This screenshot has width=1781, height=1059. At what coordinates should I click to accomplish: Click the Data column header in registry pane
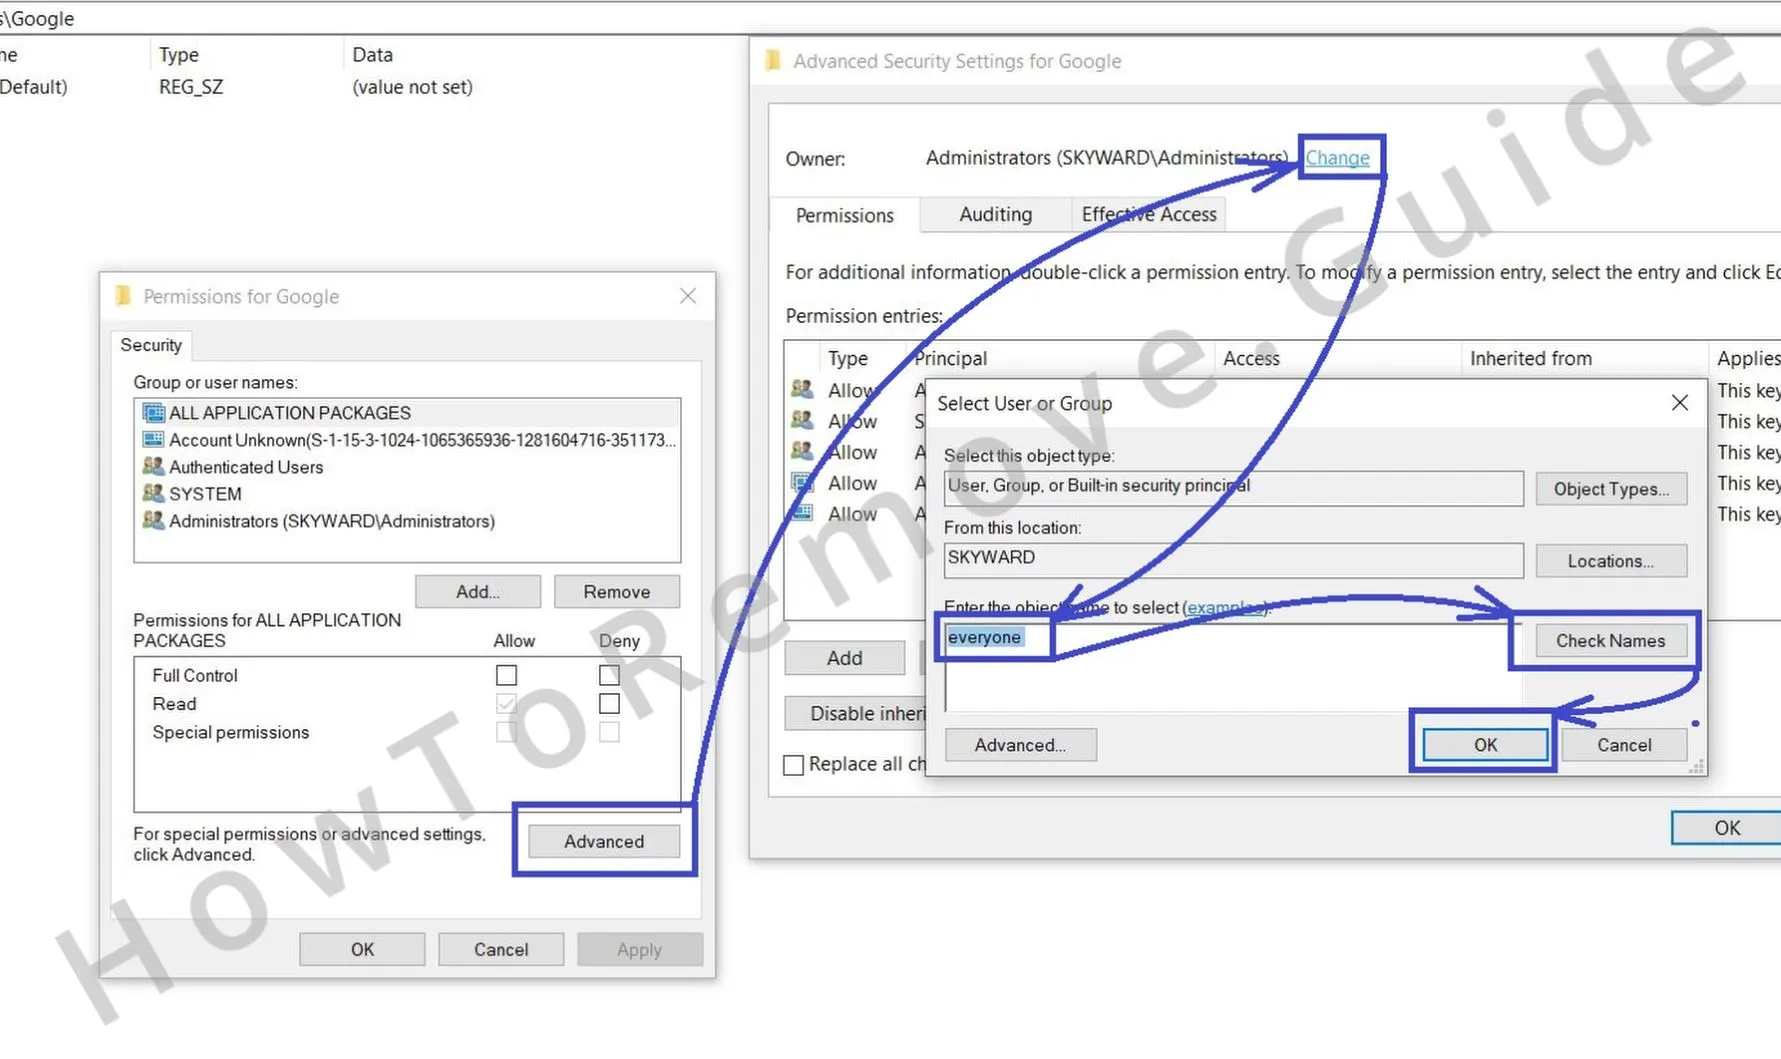coord(372,55)
